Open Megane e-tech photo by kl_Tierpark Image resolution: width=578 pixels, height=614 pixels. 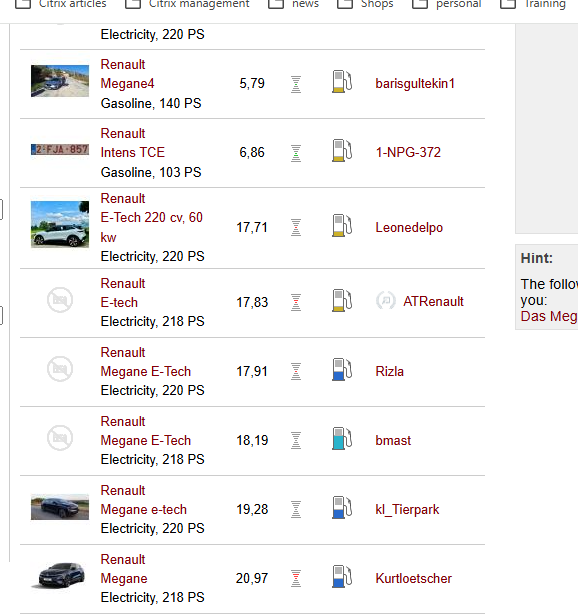tap(60, 507)
